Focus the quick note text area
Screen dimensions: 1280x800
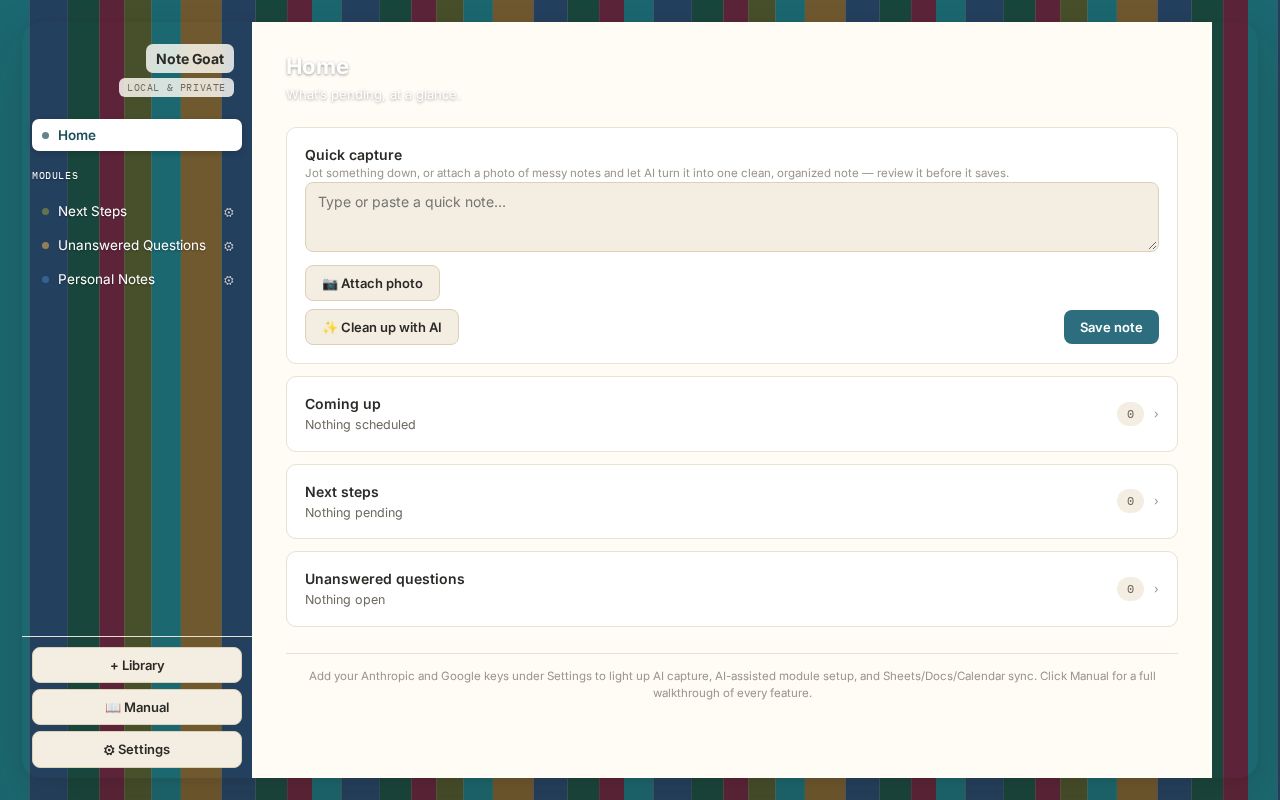(x=732, y=217)
